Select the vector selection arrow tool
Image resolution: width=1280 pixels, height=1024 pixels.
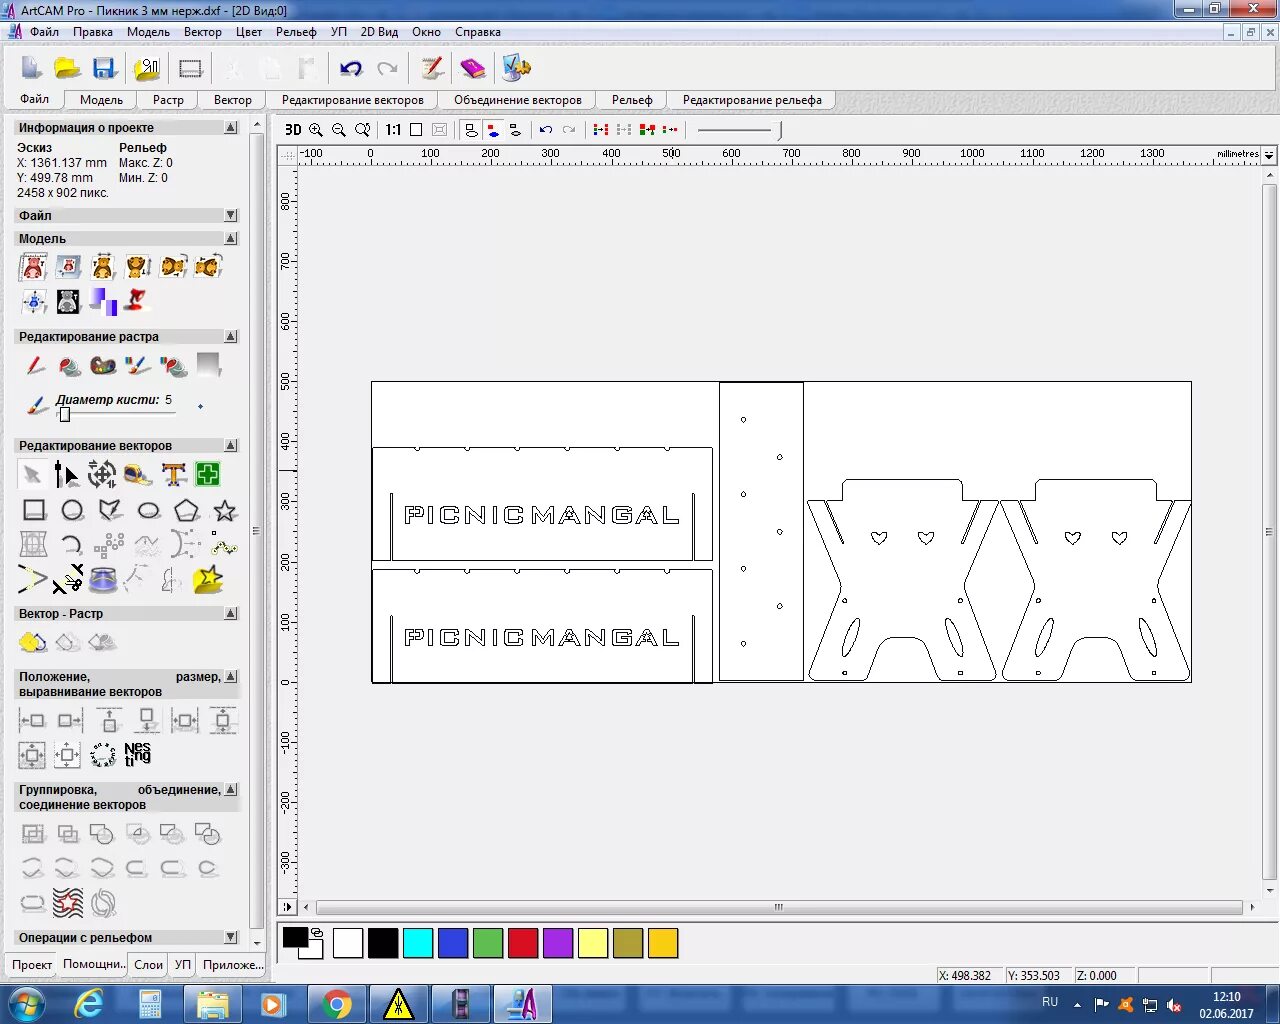point(32,474)
